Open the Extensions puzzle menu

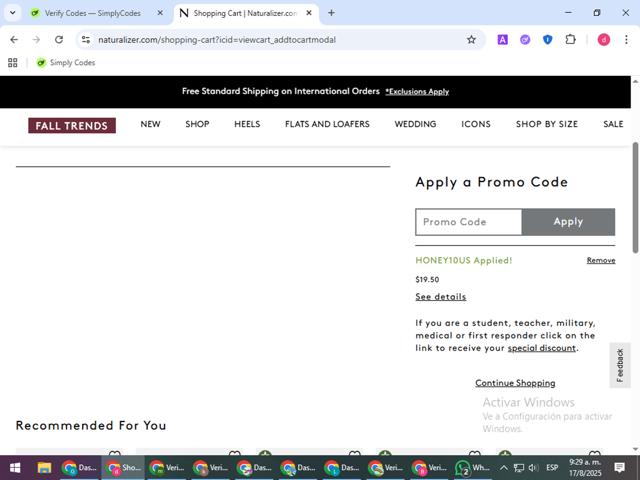coord(570,40)
